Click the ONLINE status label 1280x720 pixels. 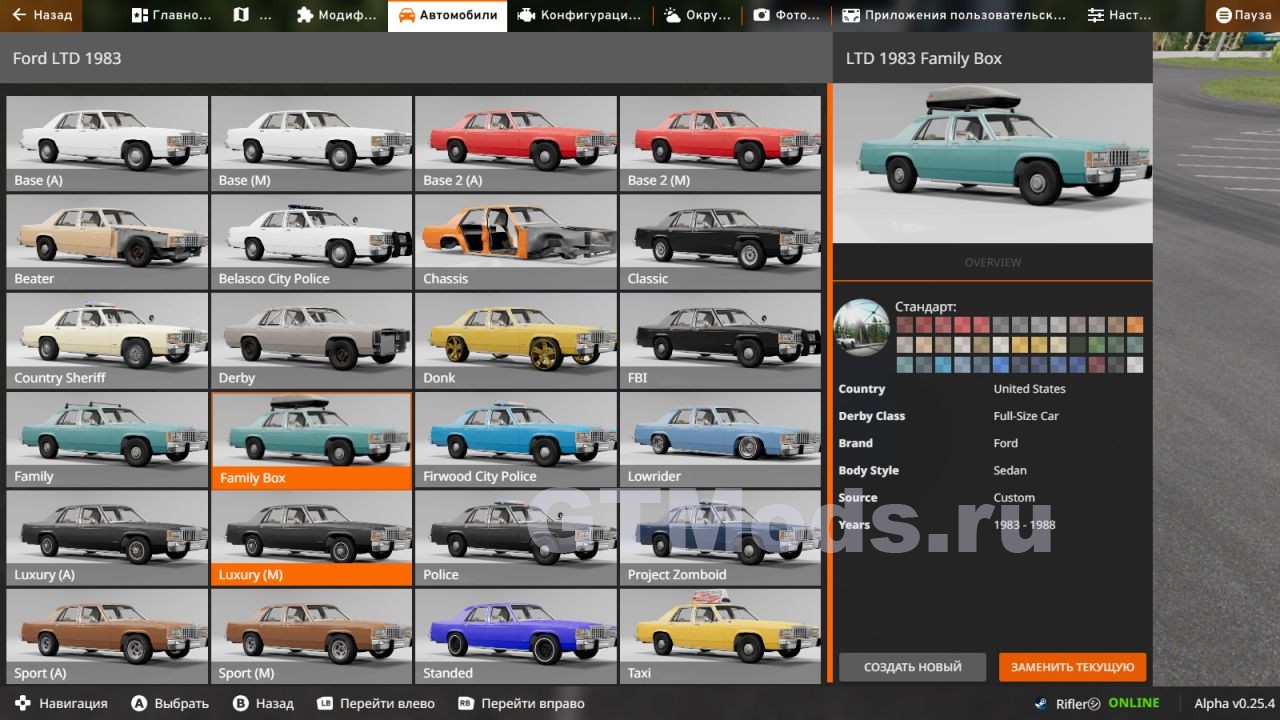pos(1134,703)
